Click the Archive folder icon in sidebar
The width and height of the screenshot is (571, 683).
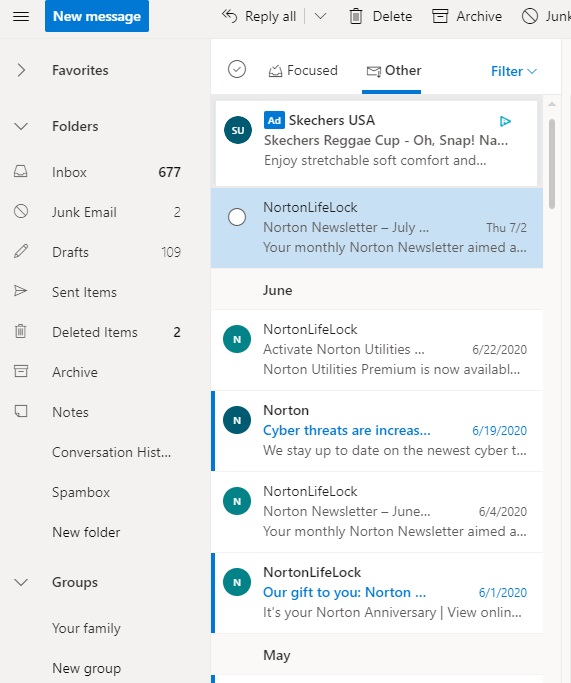point(20,372)
